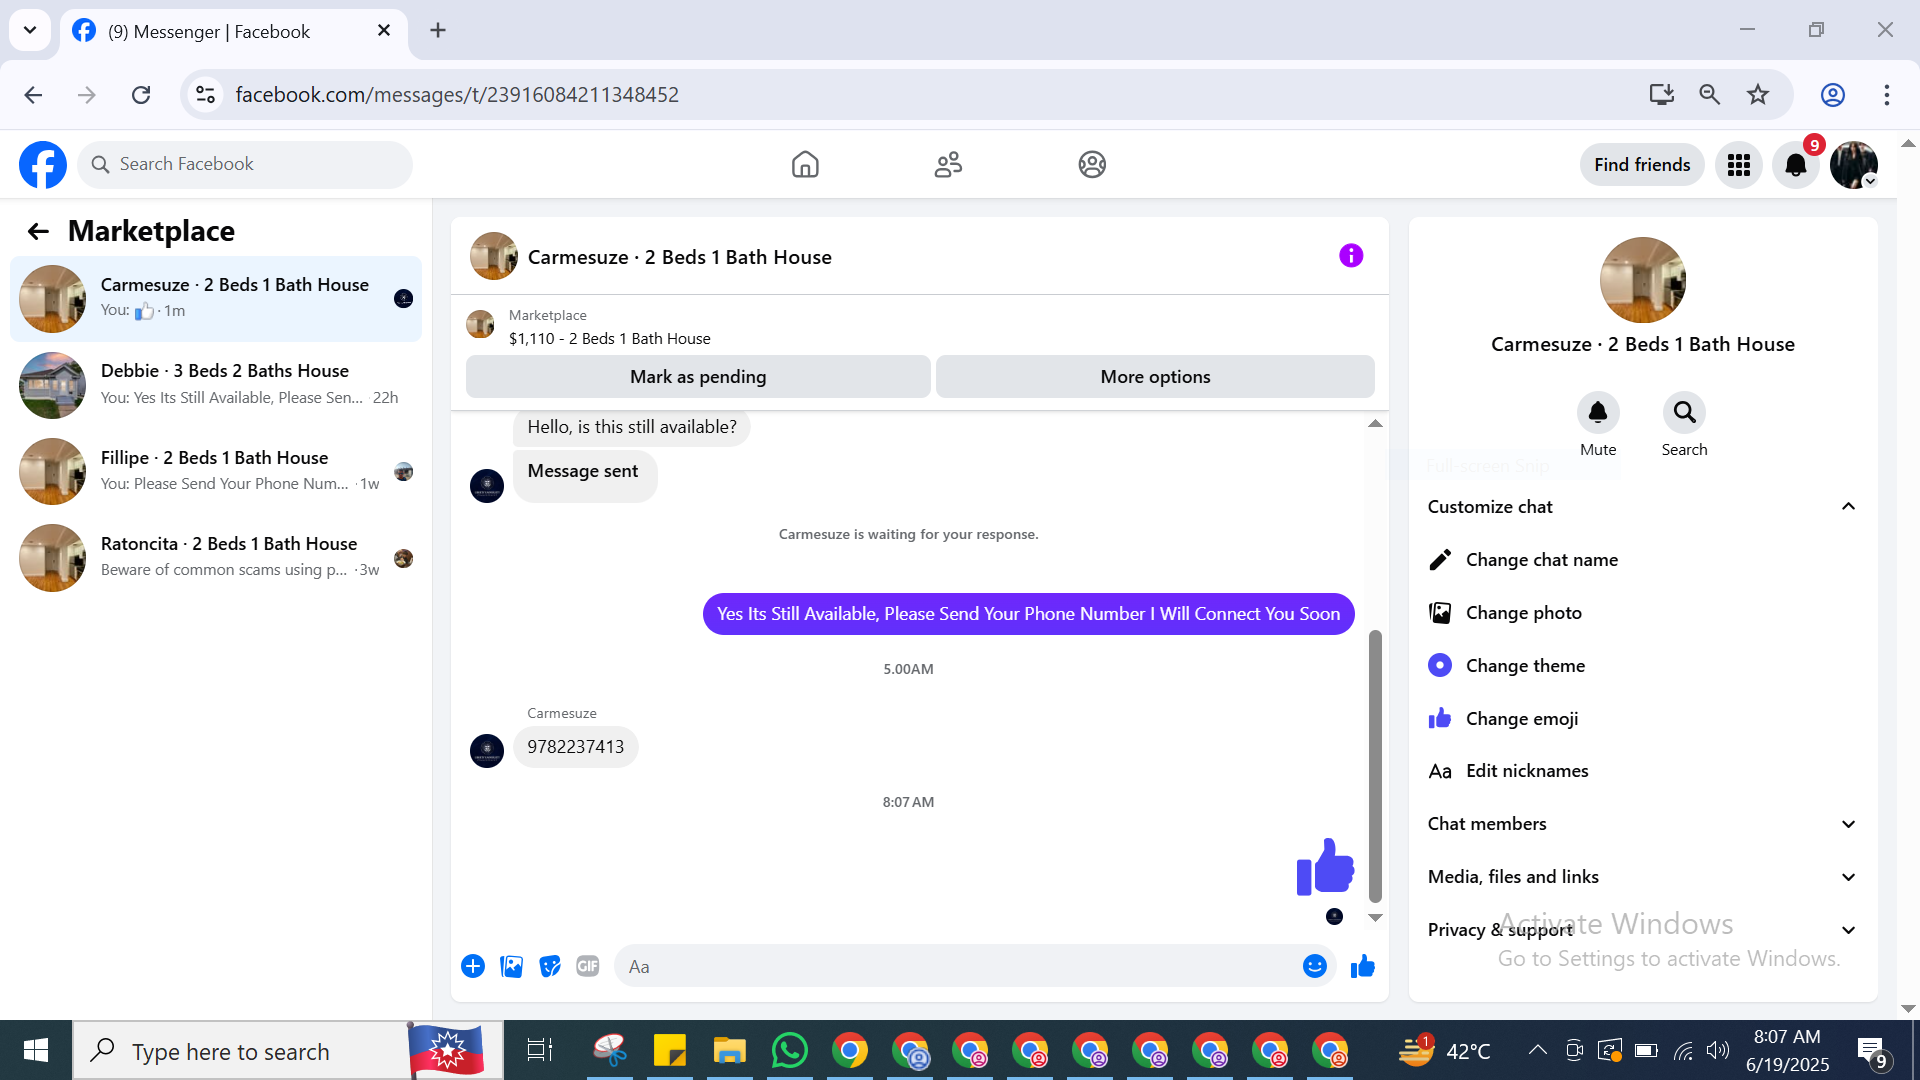This screenshot has width=1920, height=1080.
Task: Send a thumbs up like
Action: coord(1363,966)
